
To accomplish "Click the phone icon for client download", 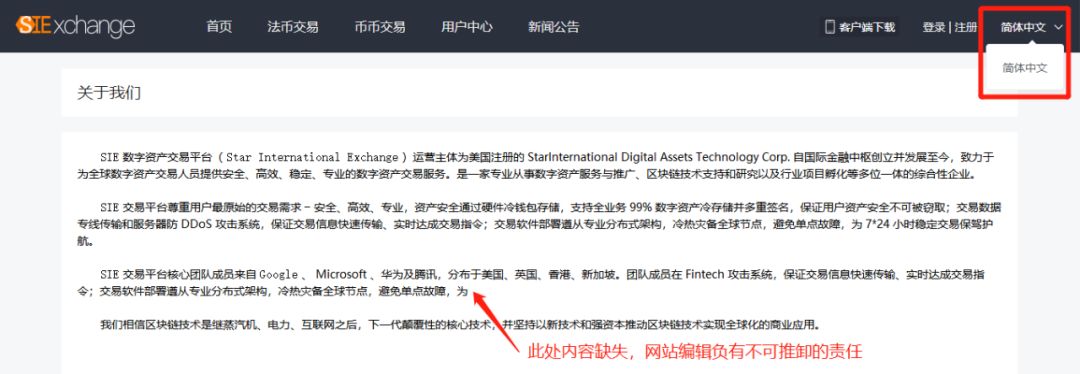I will click(x=830, y=27).
